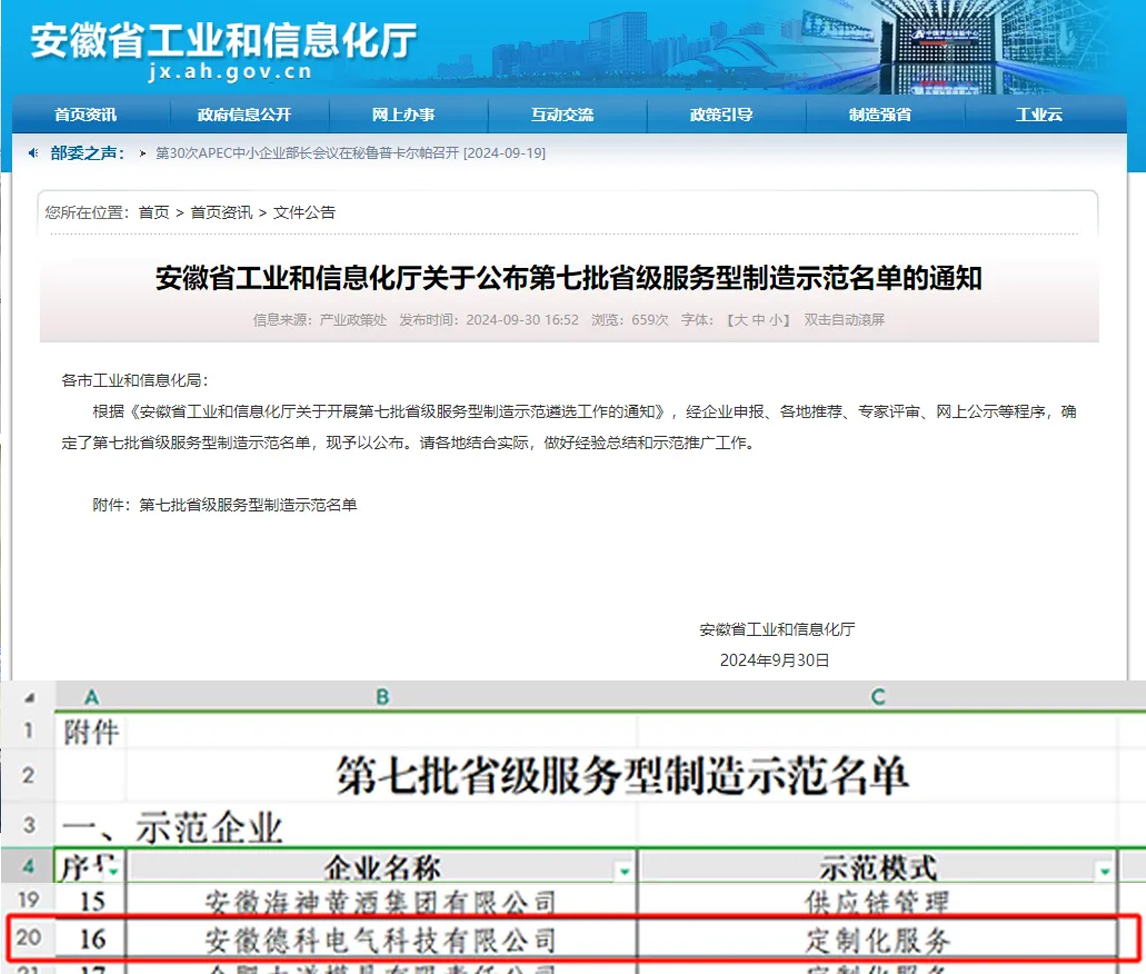Set font size to 大
1146x974 pixels.
pos(740,320)
